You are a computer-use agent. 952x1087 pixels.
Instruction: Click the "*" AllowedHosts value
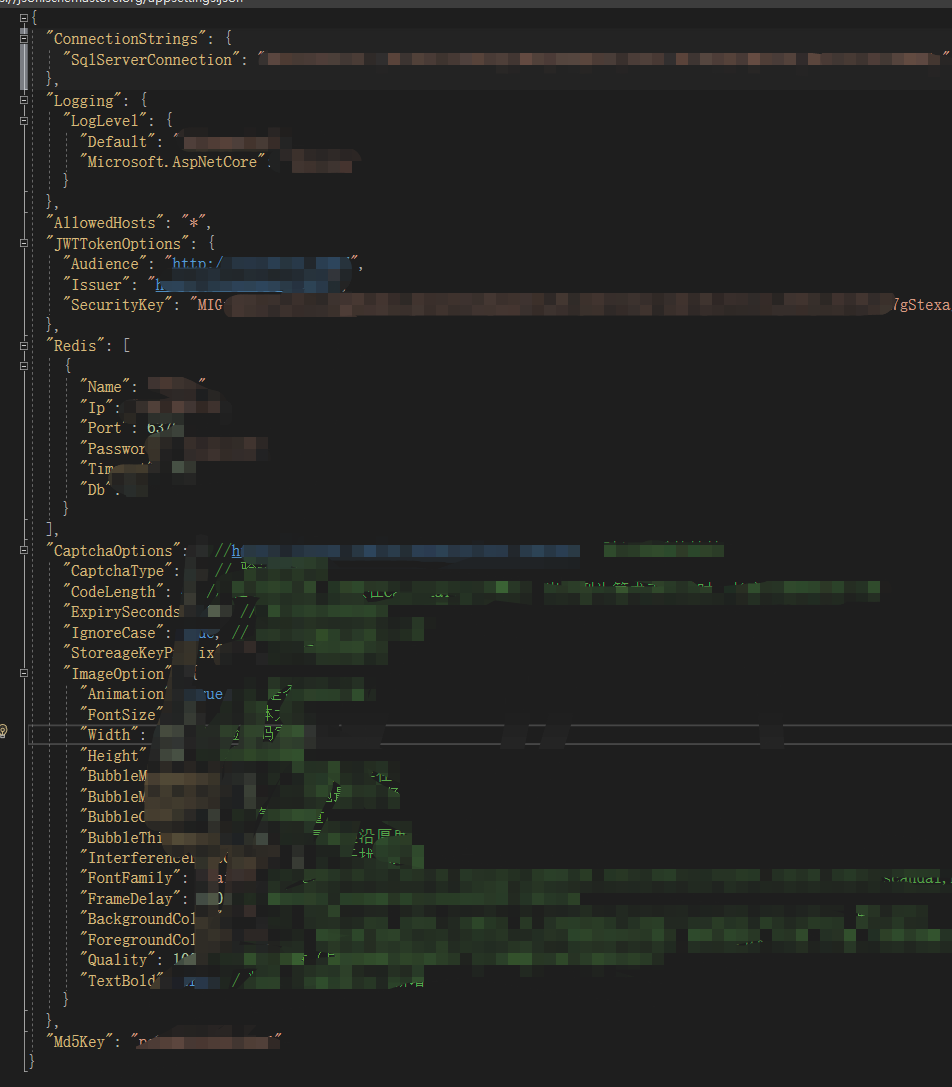pyautogui.click(x=193, y=223)
